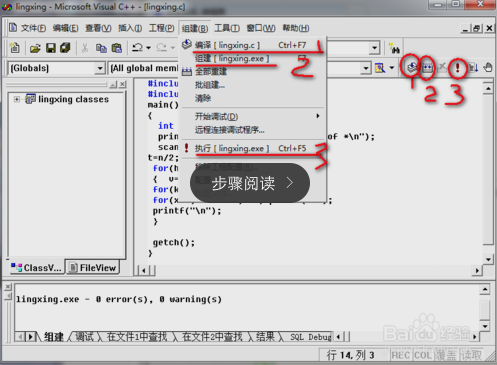
Task: Open the 工具(T) menu
Action: (227, 28)
